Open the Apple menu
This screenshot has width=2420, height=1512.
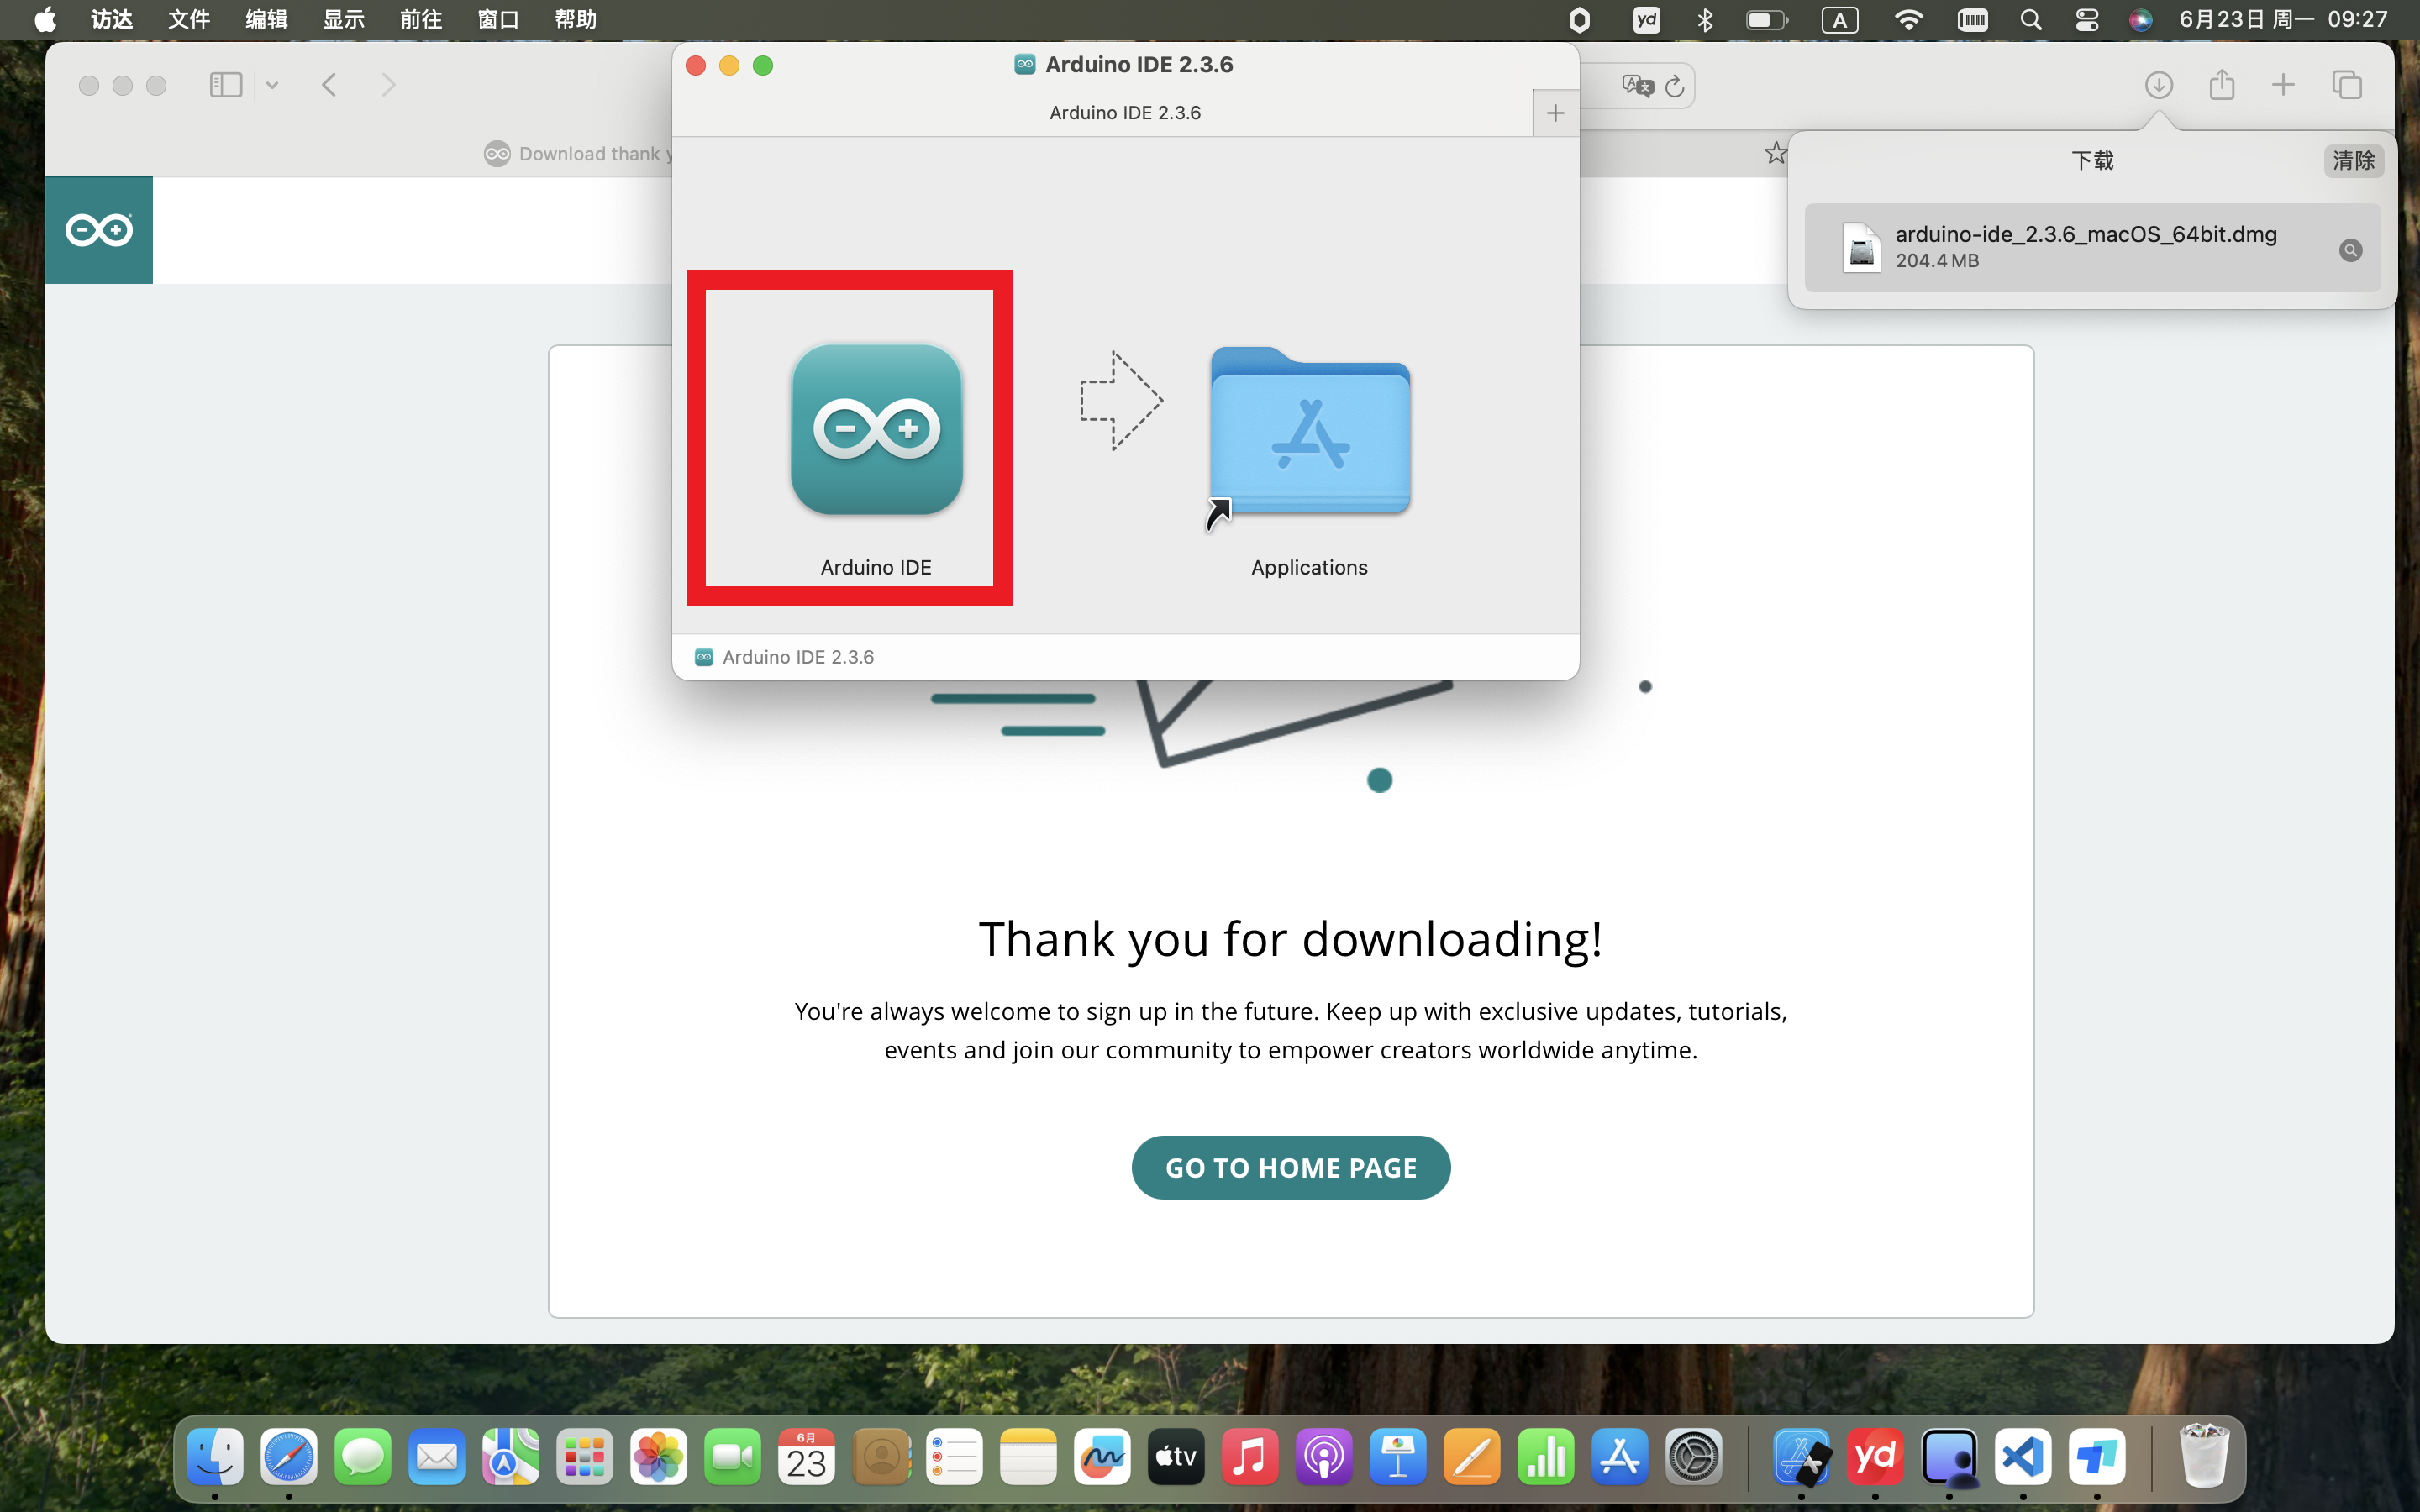pyautogui.click(x=45, y=20)
